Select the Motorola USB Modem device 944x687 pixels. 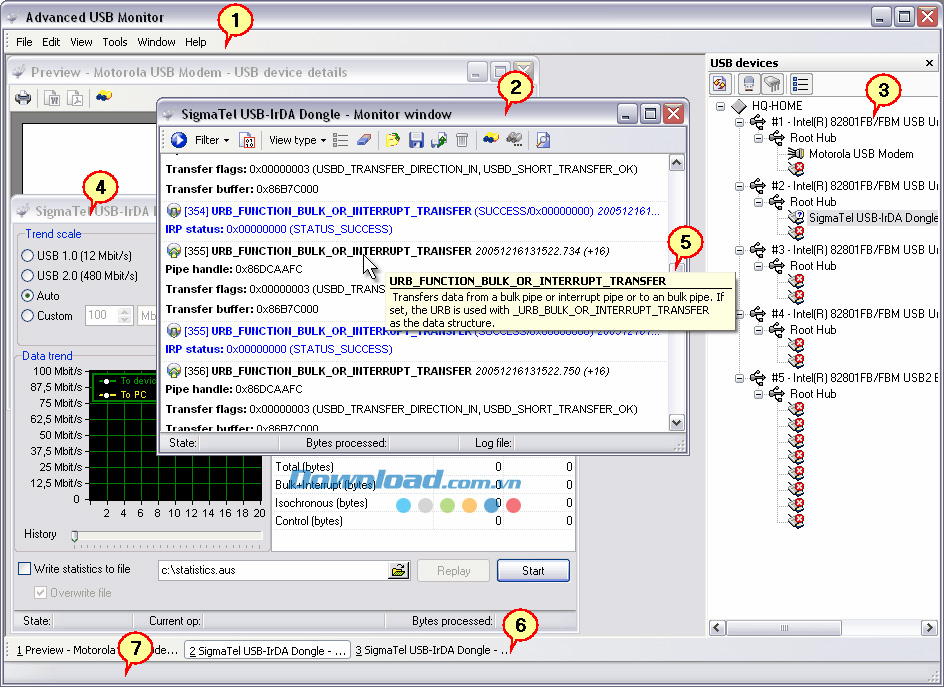click(861, 154)
